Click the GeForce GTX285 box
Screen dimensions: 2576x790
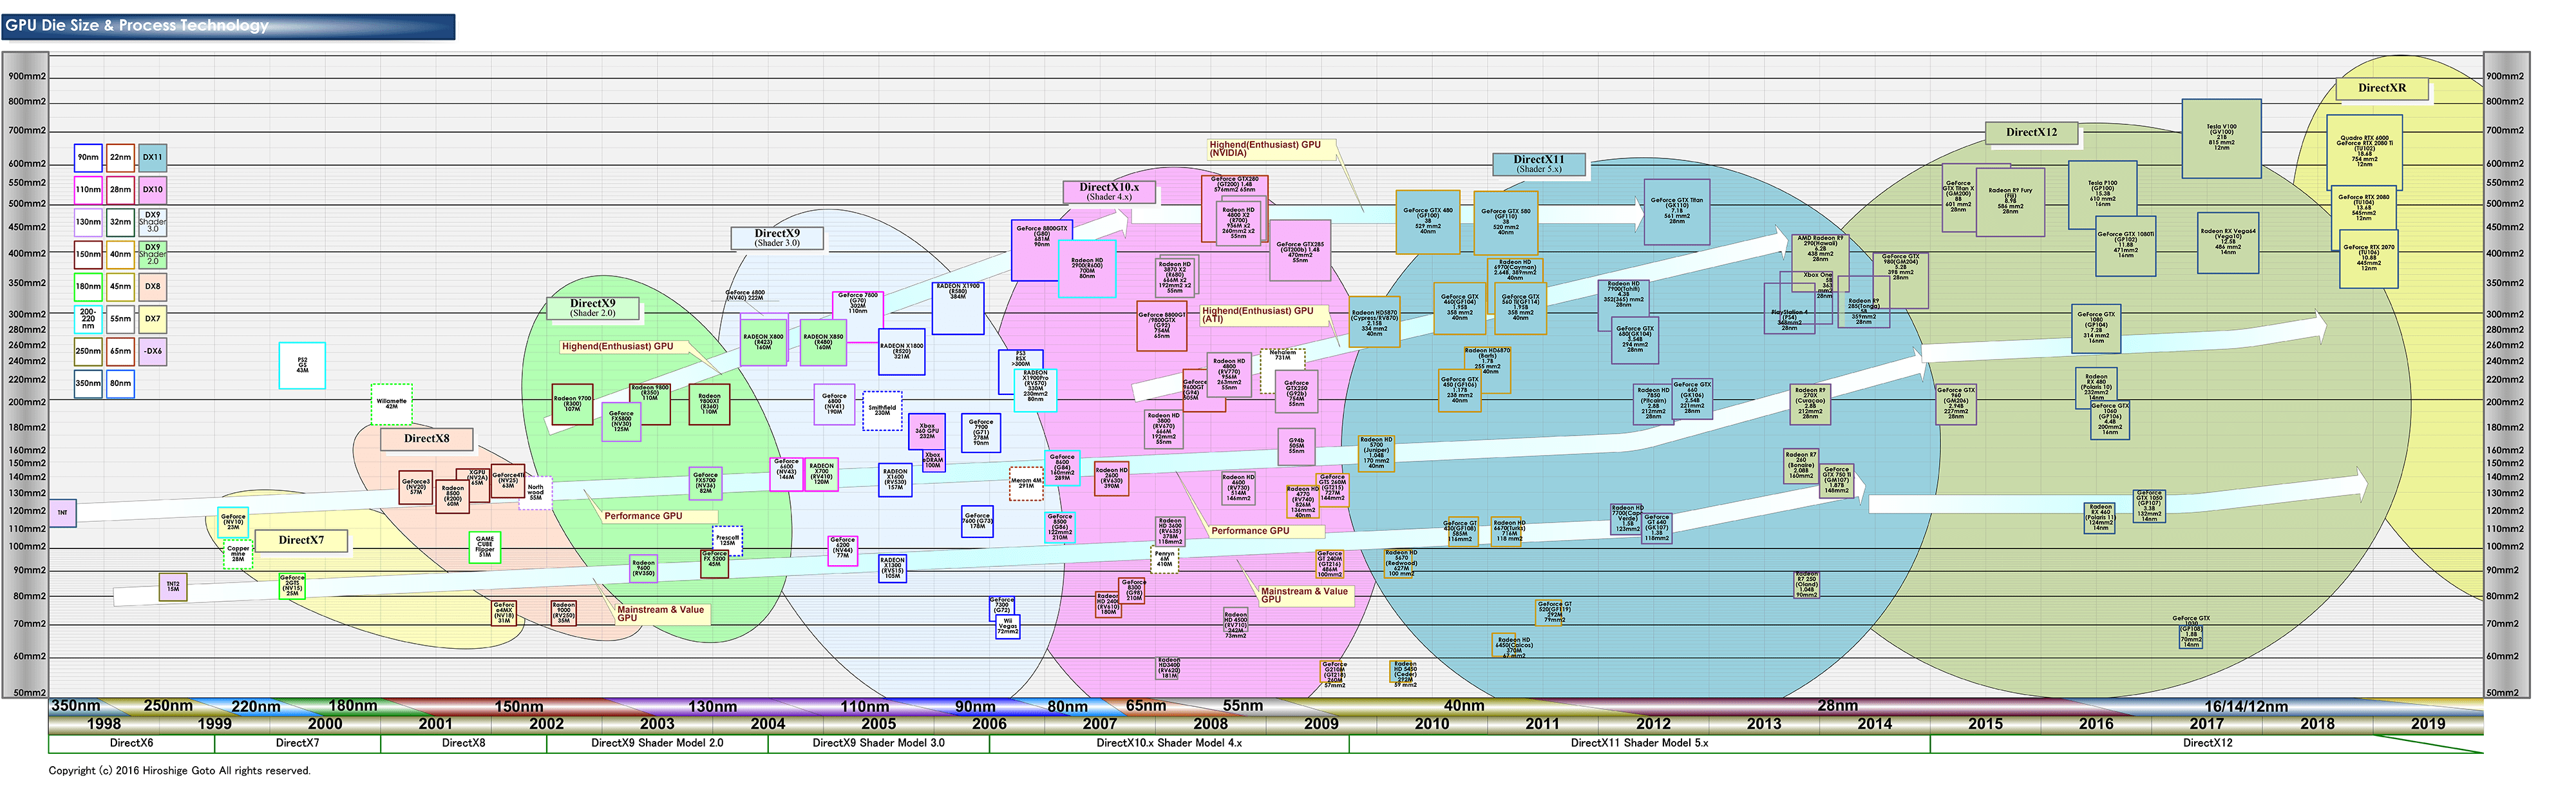click(1300, 251)
